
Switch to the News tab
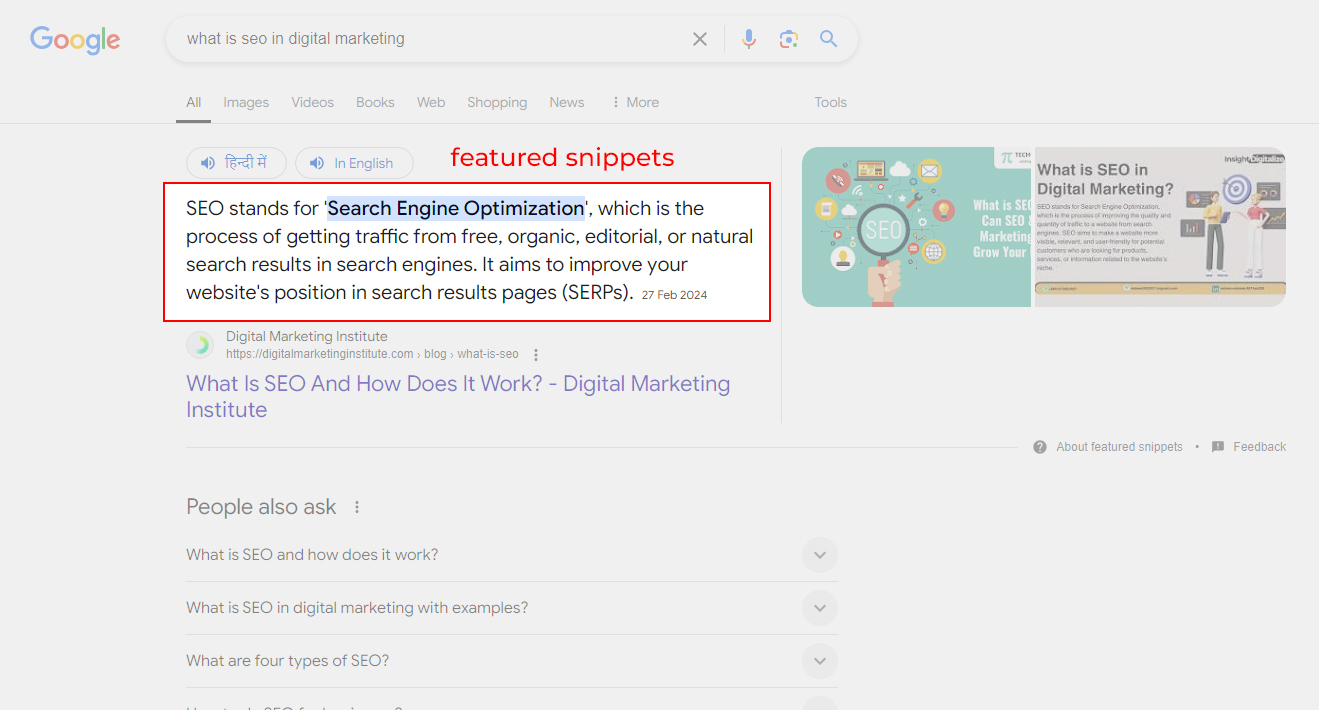tap(566, 101)
